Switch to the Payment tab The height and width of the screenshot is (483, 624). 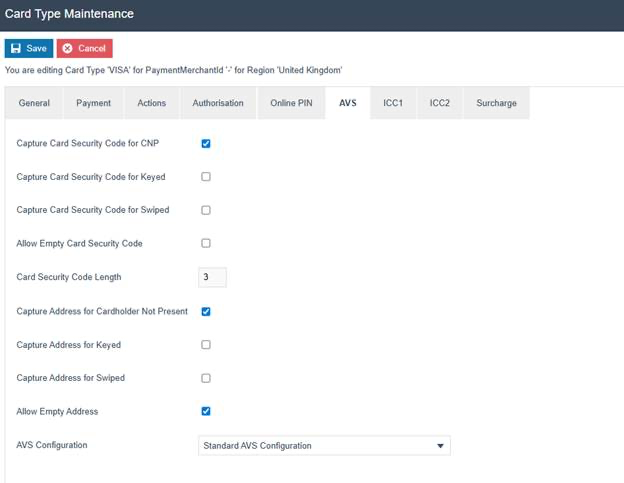pyautogui.click(x=94, y=103)
